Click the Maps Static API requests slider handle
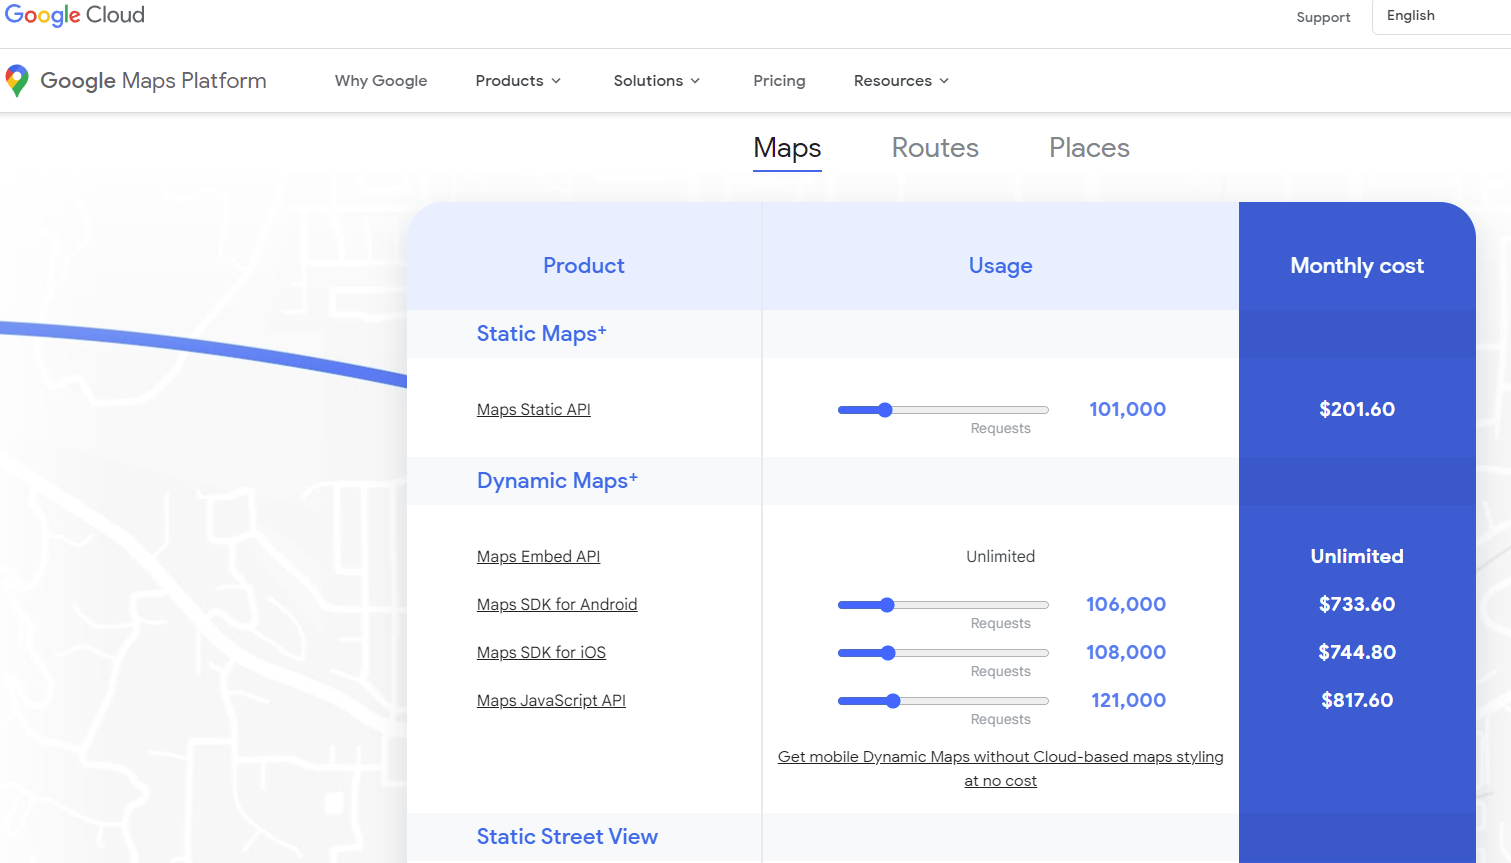Image resolution: width=1511 pixels, height=863 pixels. coord(885,410)
